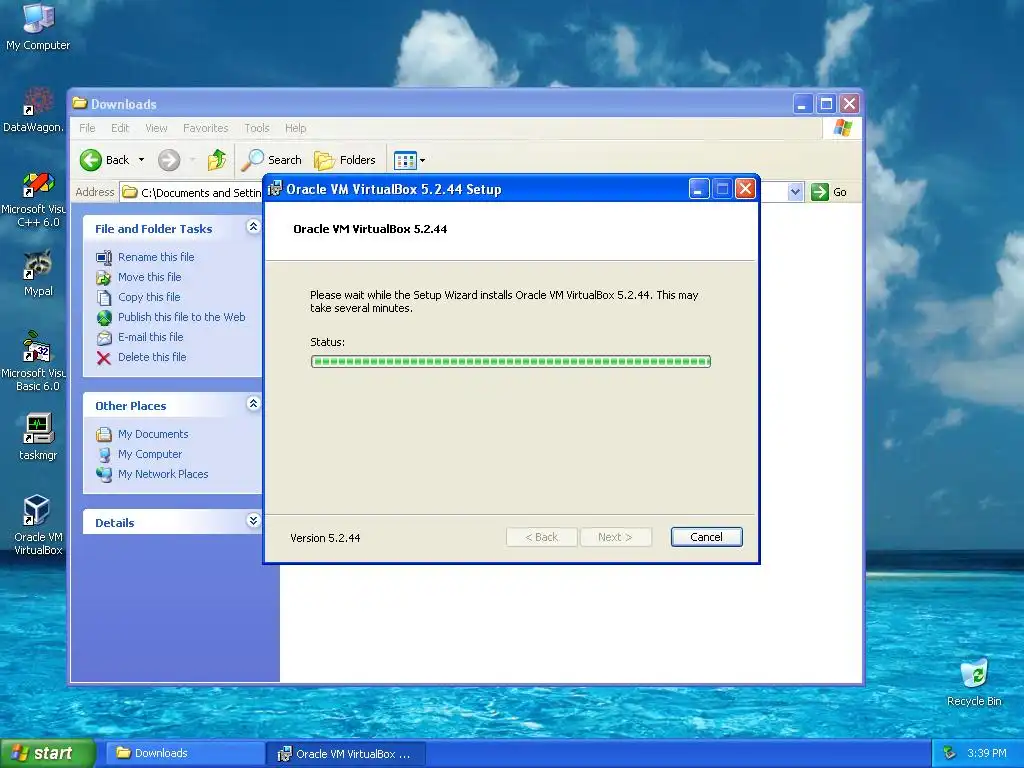
Task: Toggle Folders pane in Downloads toolbar
Action: pos(345,160)
